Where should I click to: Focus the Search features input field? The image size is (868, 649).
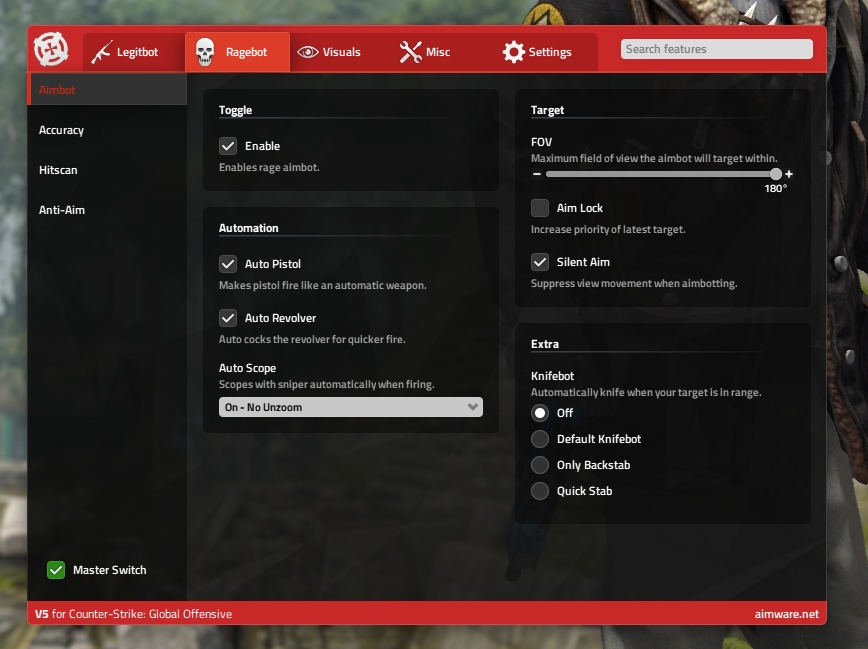tap(716, 49)
